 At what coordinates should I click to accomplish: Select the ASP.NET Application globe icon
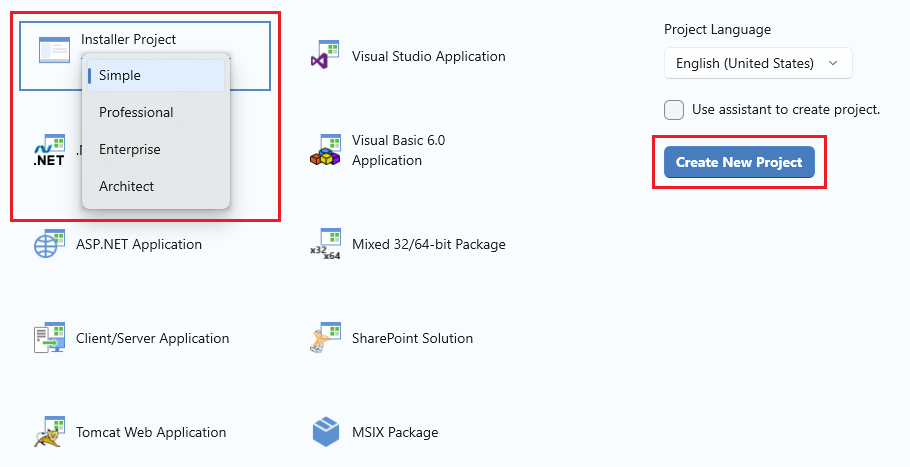49,244
